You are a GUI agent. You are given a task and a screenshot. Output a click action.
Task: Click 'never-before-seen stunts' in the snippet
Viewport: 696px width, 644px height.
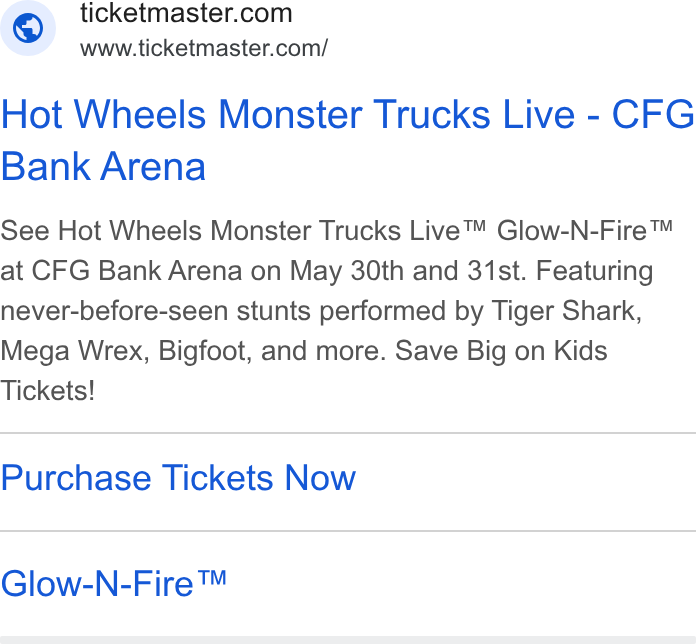pyautogui.click(x=156, y=311)
